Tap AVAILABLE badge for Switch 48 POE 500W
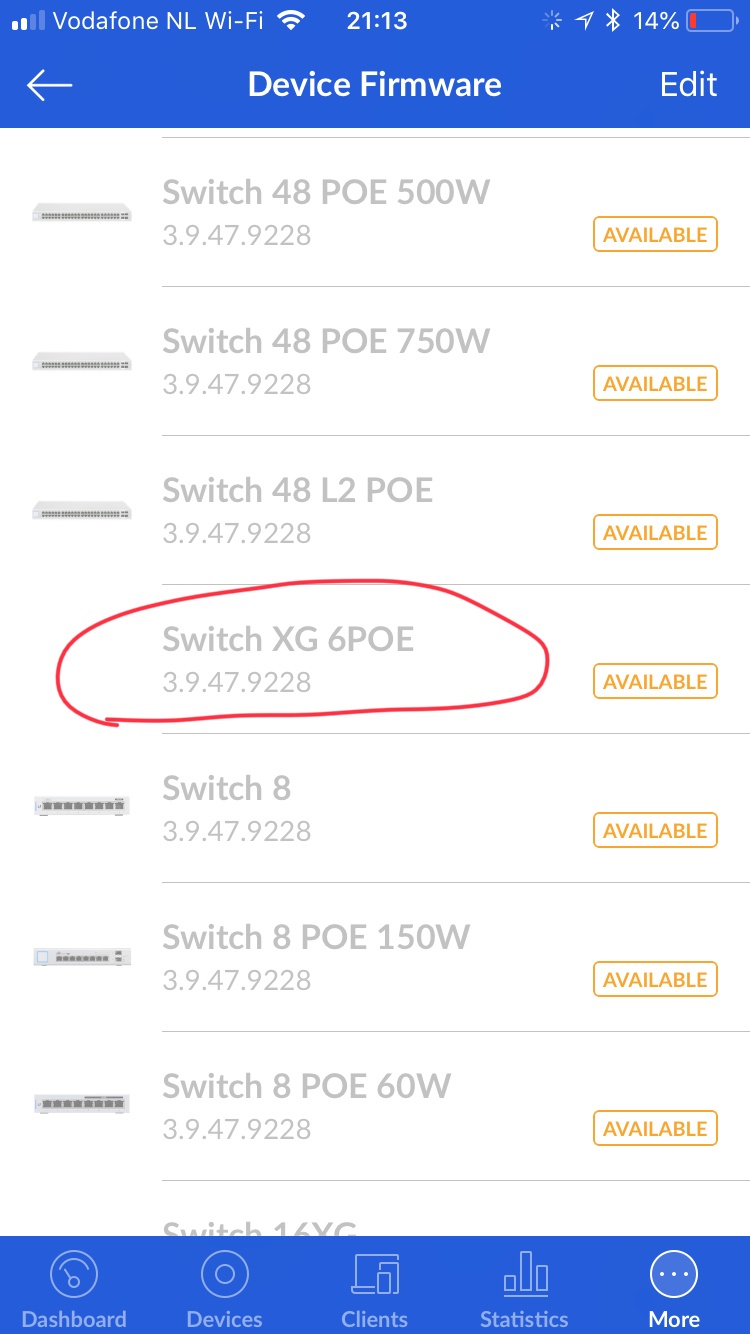 [x=655, y=235]
